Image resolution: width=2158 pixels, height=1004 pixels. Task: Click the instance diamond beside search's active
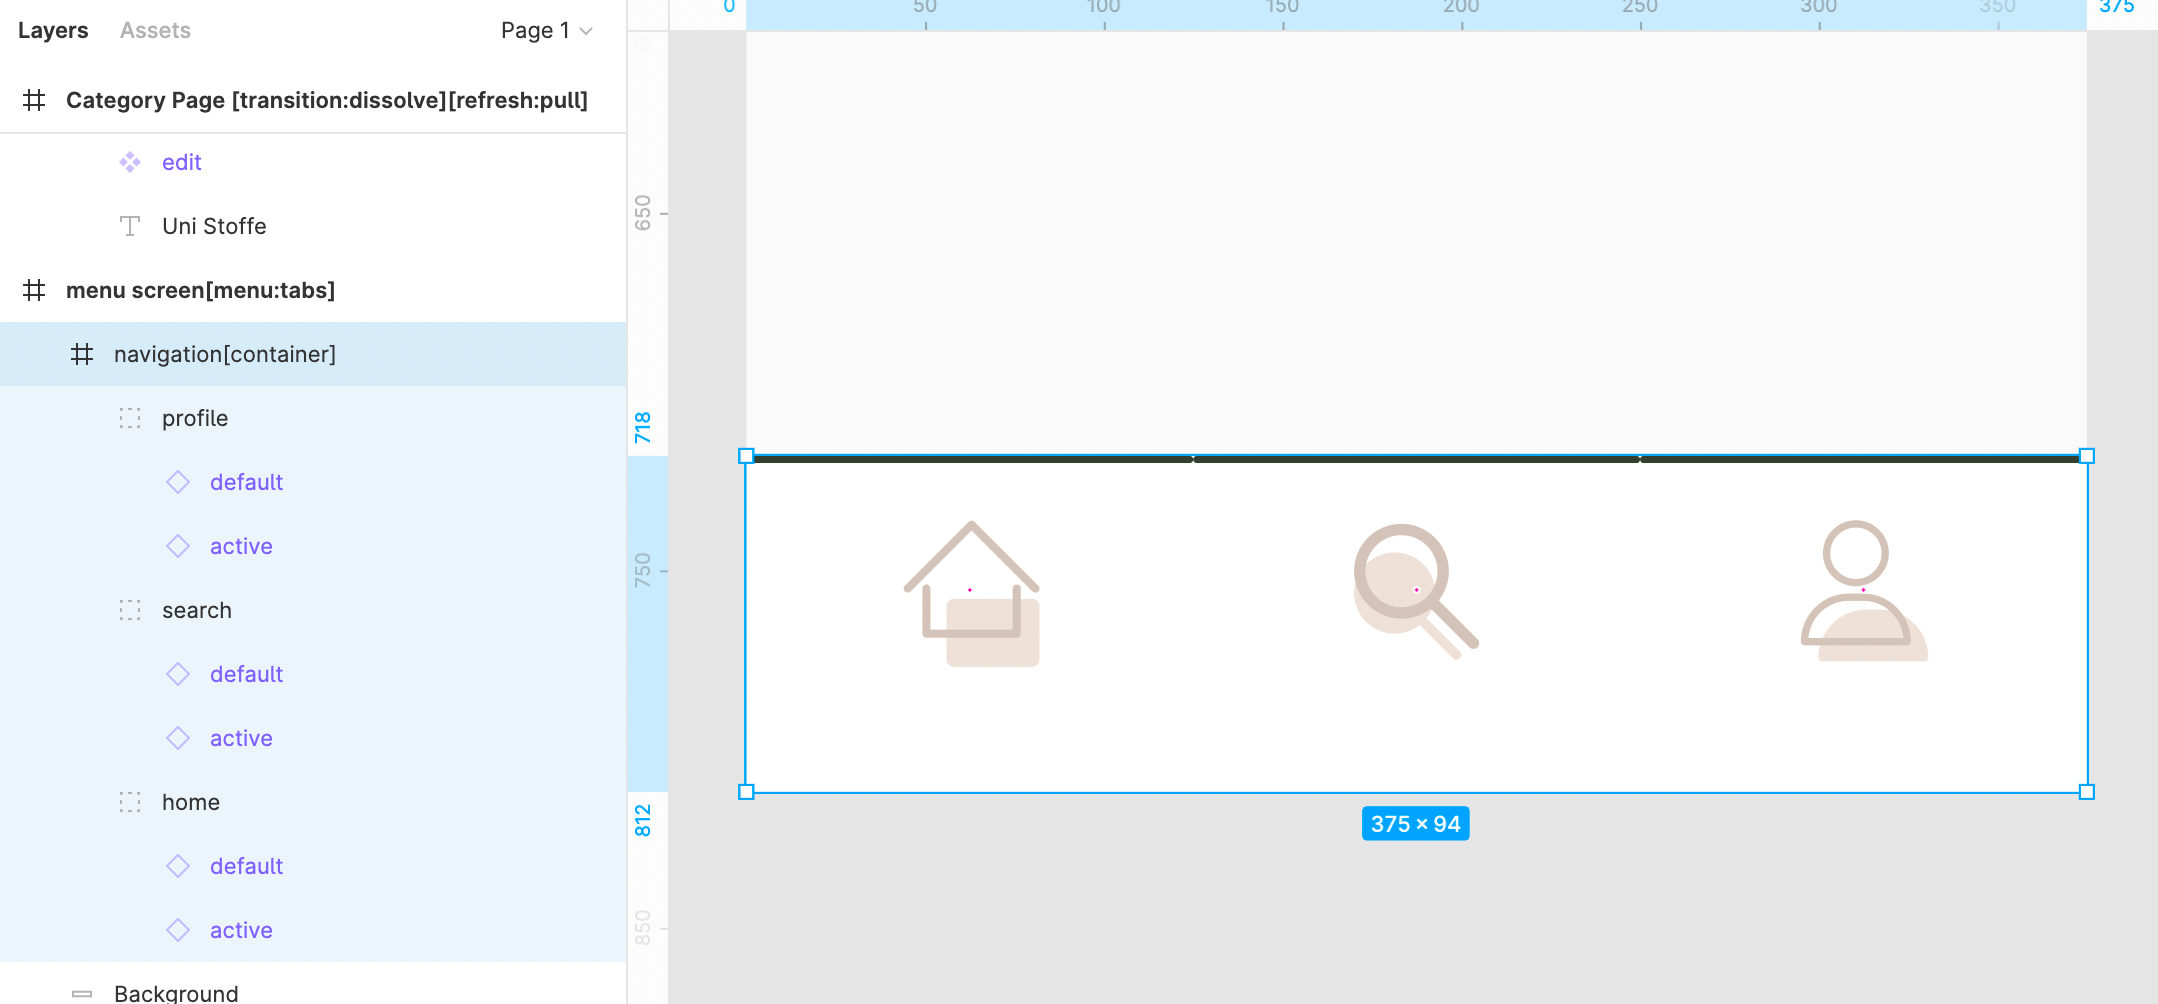tap(178, 738)
